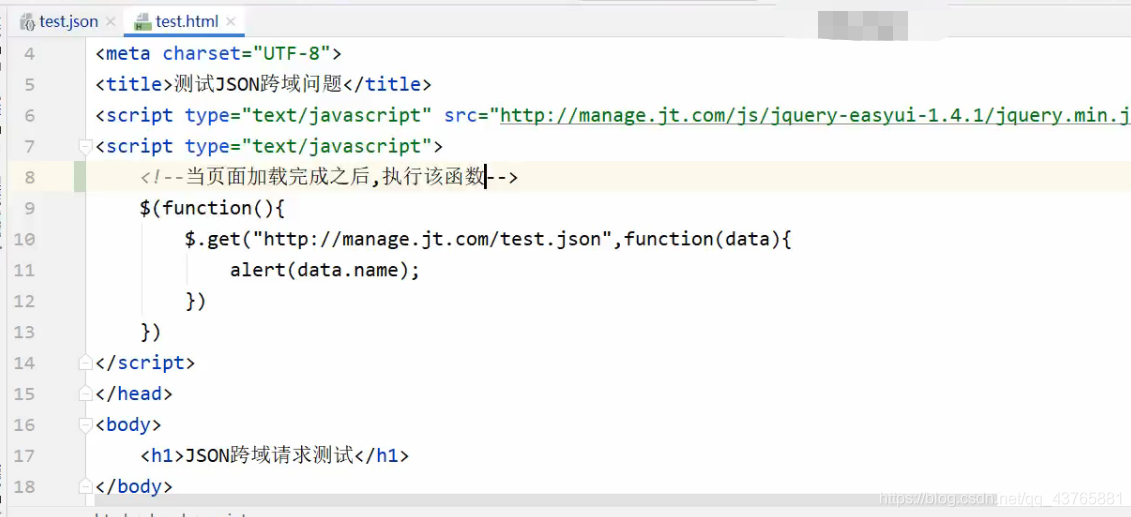Click line number 8 in the gutter
The height and width of the screenshot is (517, 1131).
tap(29, 177)
